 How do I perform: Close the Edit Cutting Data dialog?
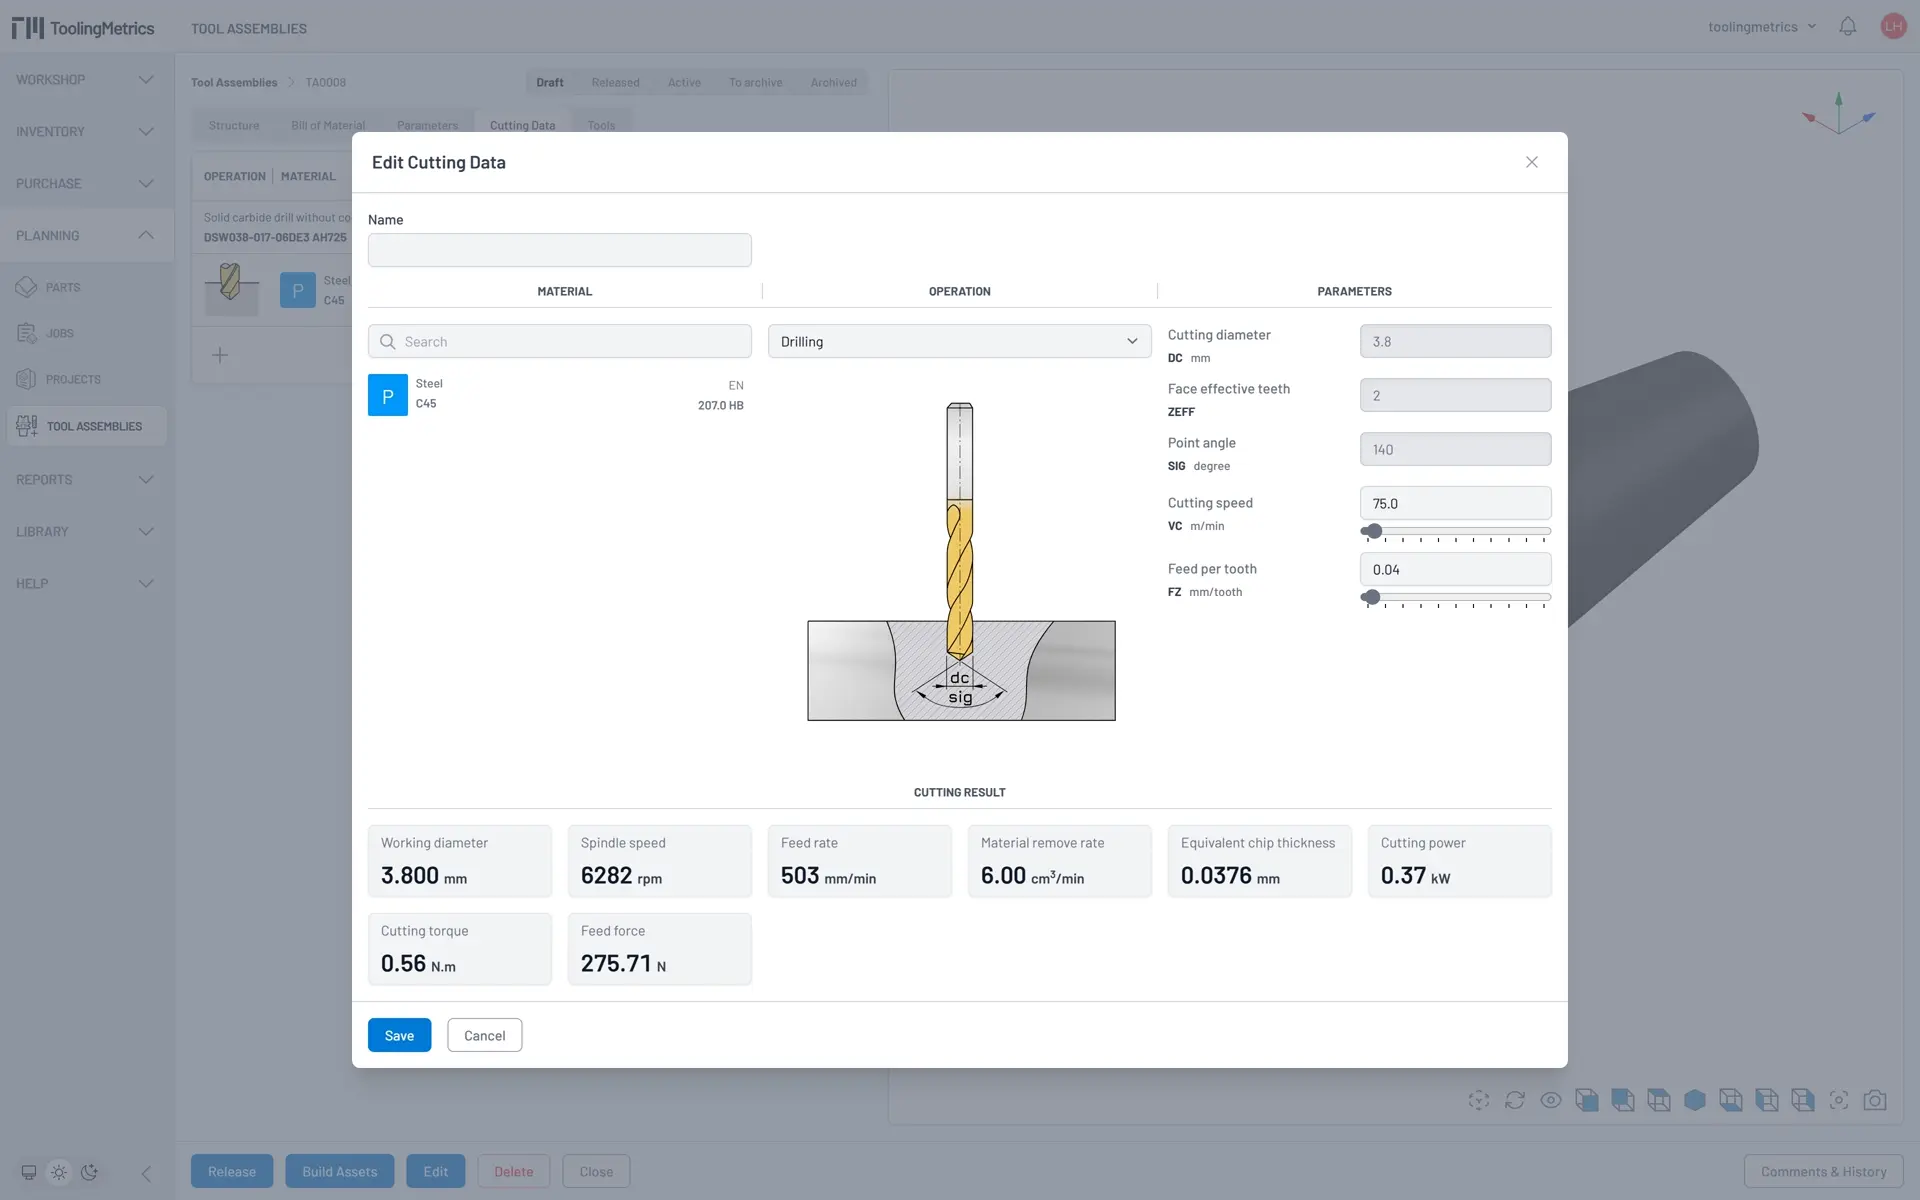click(1531, 162)
